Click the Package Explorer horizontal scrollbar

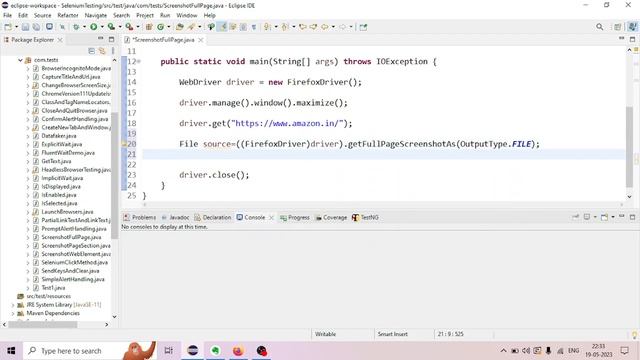coord(42,324)
